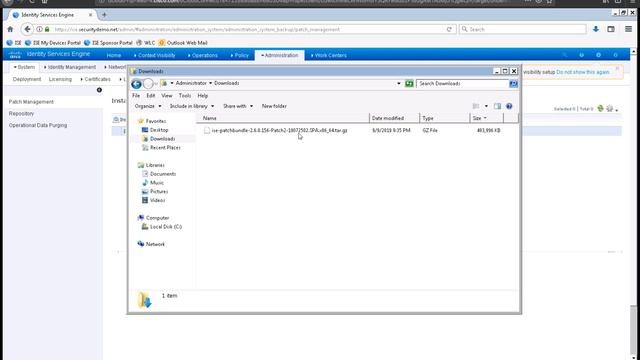This screenshot has height=360, width=640.
Task: Change the view using the views icon
Action: point(476,106)
